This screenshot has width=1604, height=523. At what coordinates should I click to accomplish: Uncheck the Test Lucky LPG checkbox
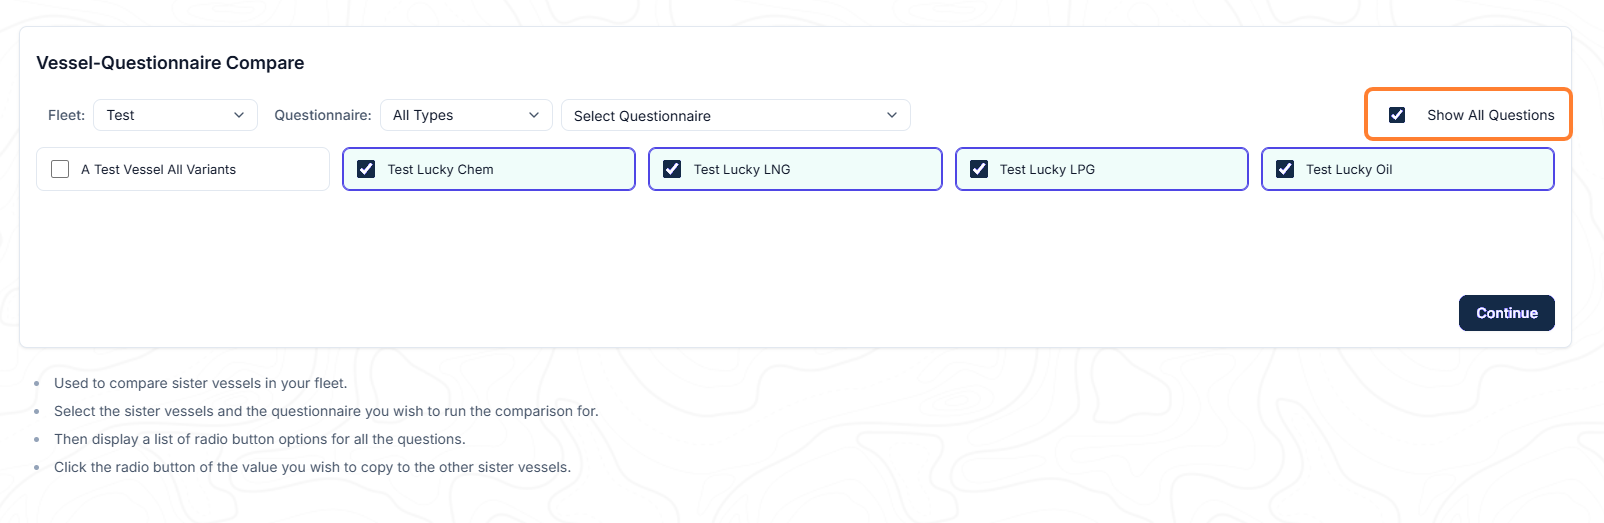[x=979, y=169]
